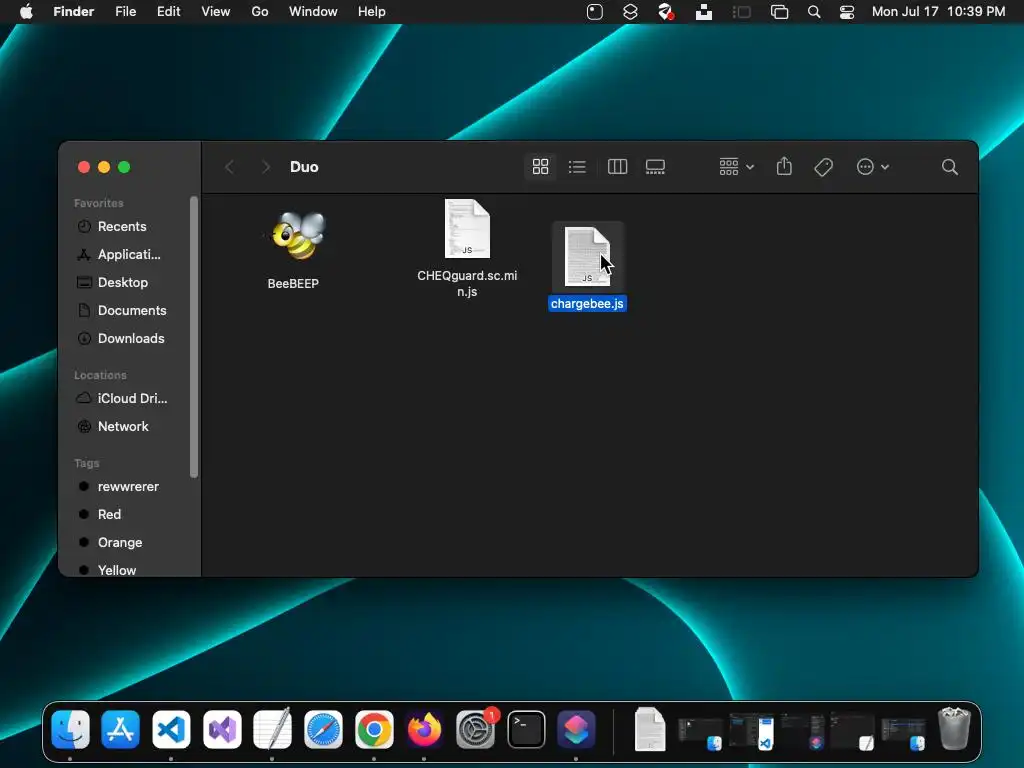Click the Finder sidebar scrollbar
The image size is (1024, 768).
click(x=193, y=337)
